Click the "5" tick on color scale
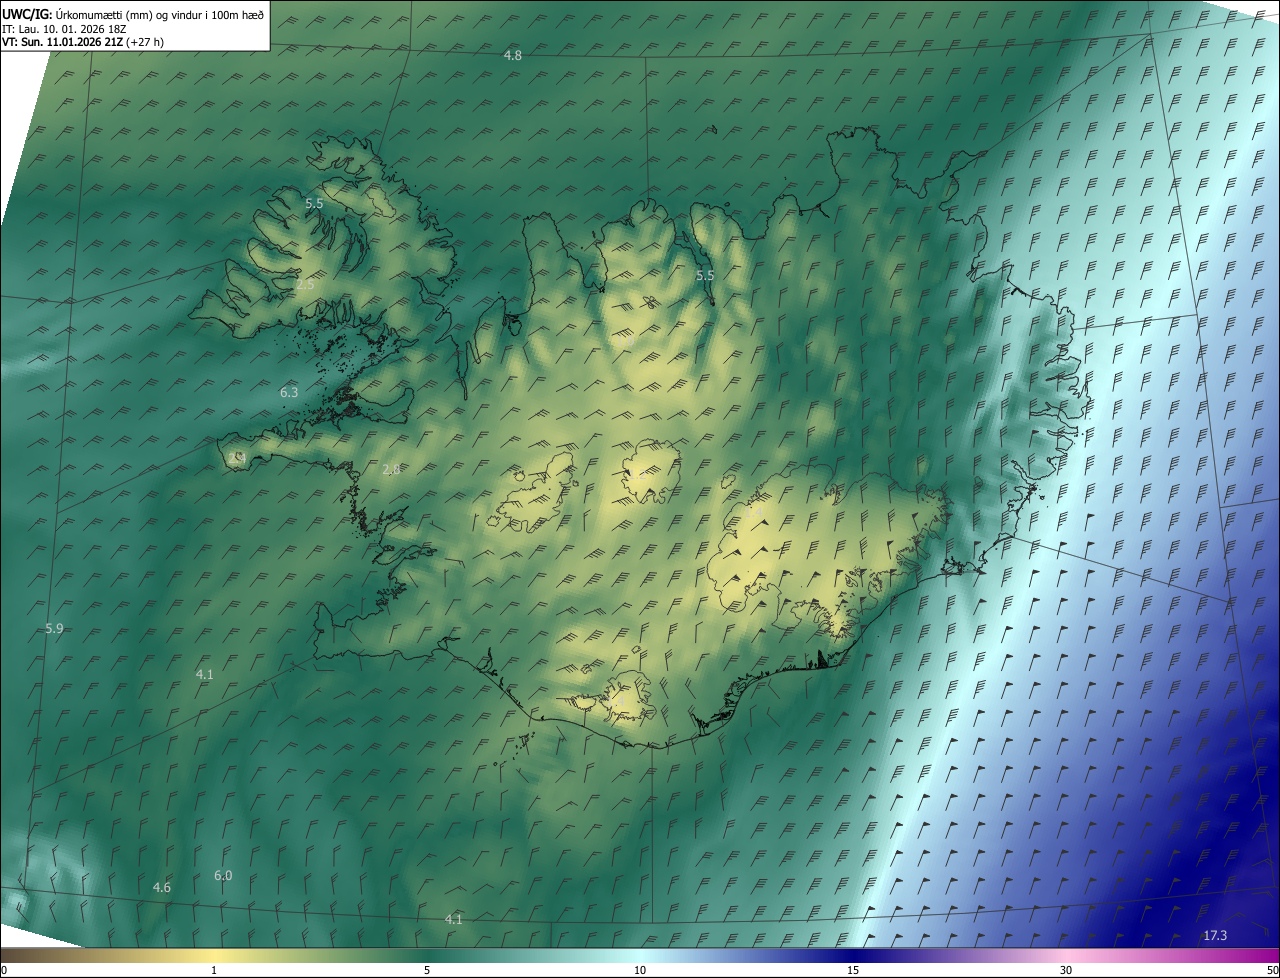The width and height of the screenshot is (1280, 978). [427, 970]
